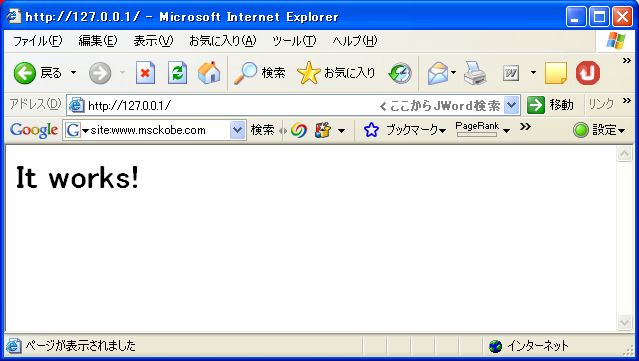The height and width of the screenshot is (361, 639).
Task: Open the ファイル(F) menu
Action: point(37,41)
